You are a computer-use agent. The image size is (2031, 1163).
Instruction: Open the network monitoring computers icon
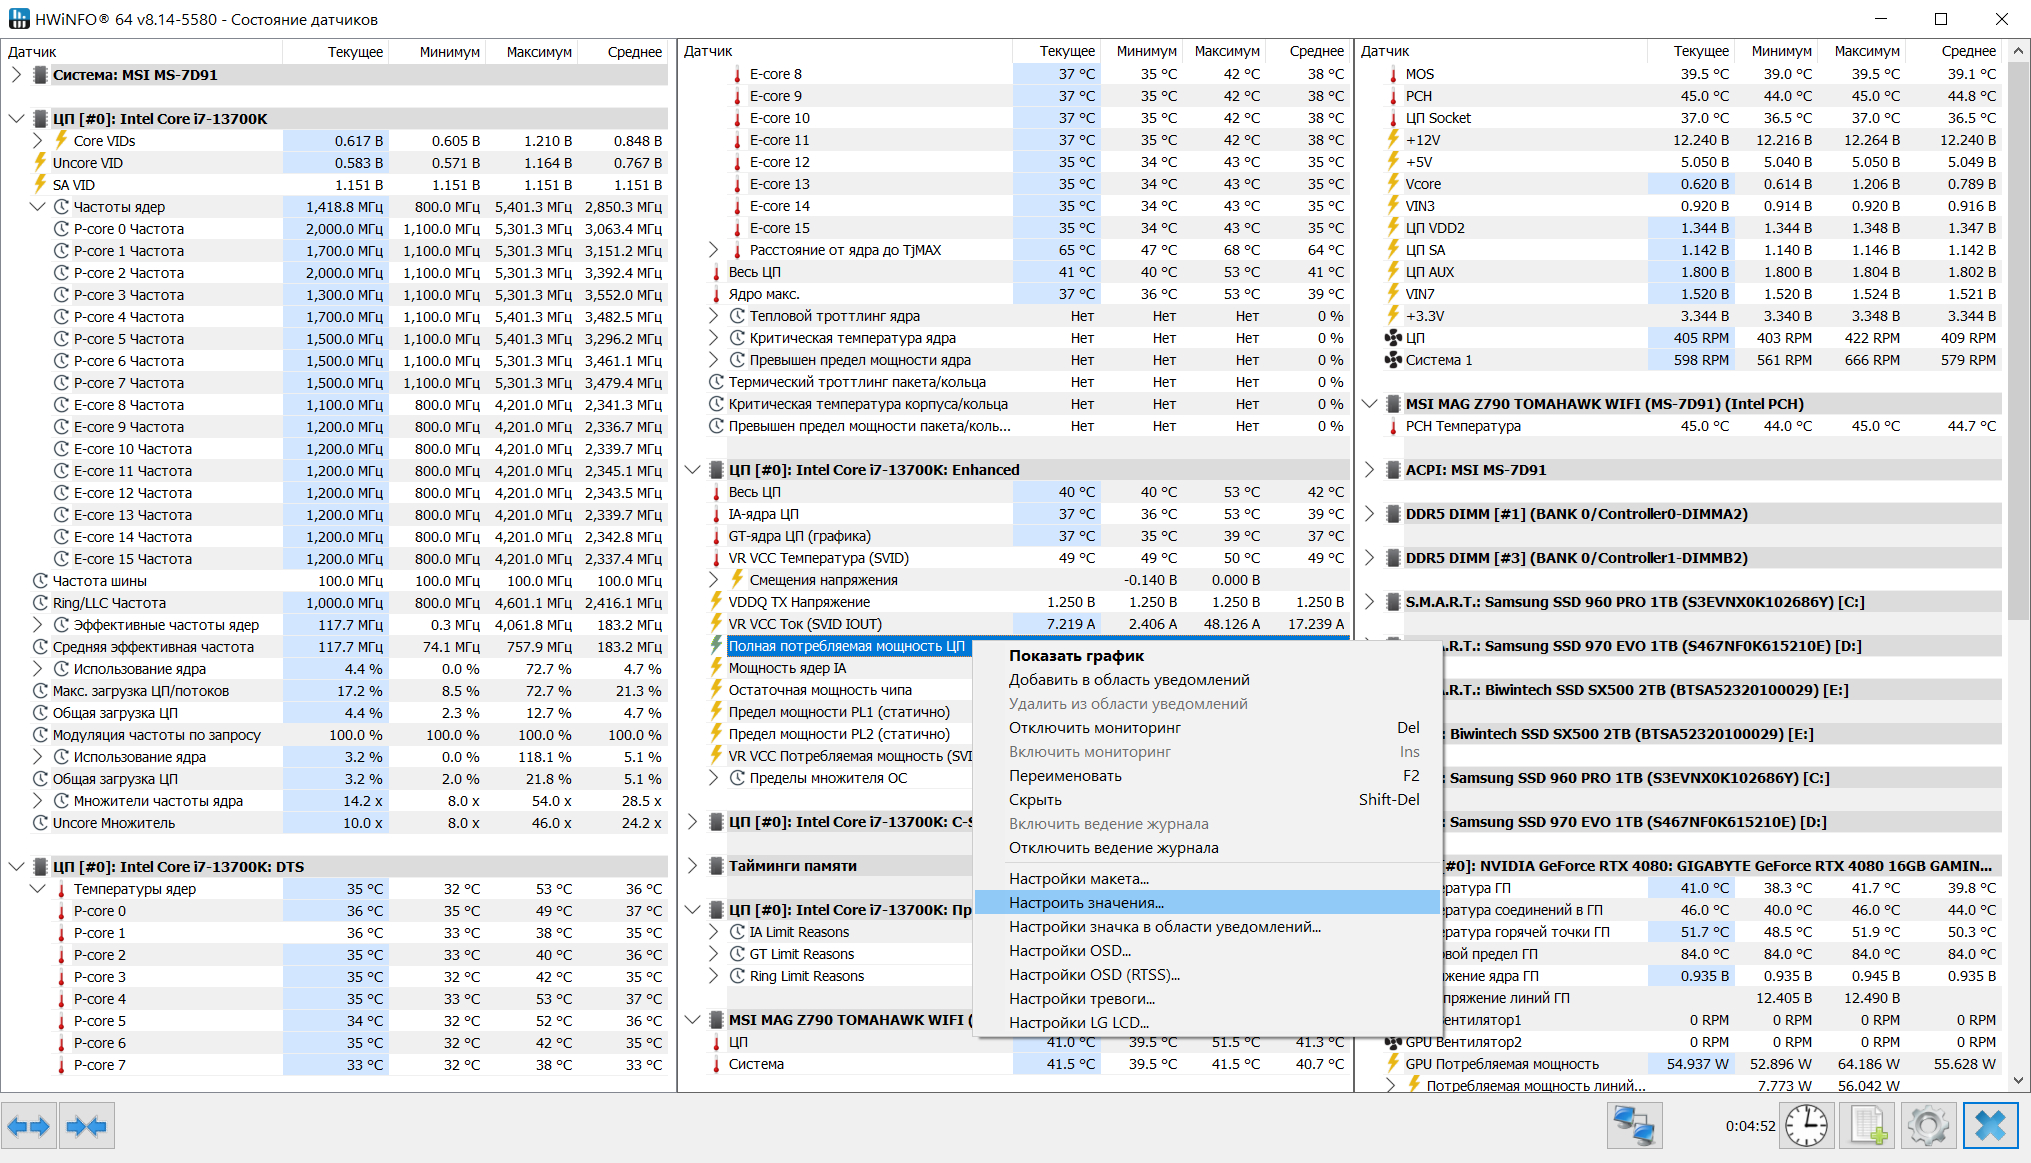click(1634, 1126)
